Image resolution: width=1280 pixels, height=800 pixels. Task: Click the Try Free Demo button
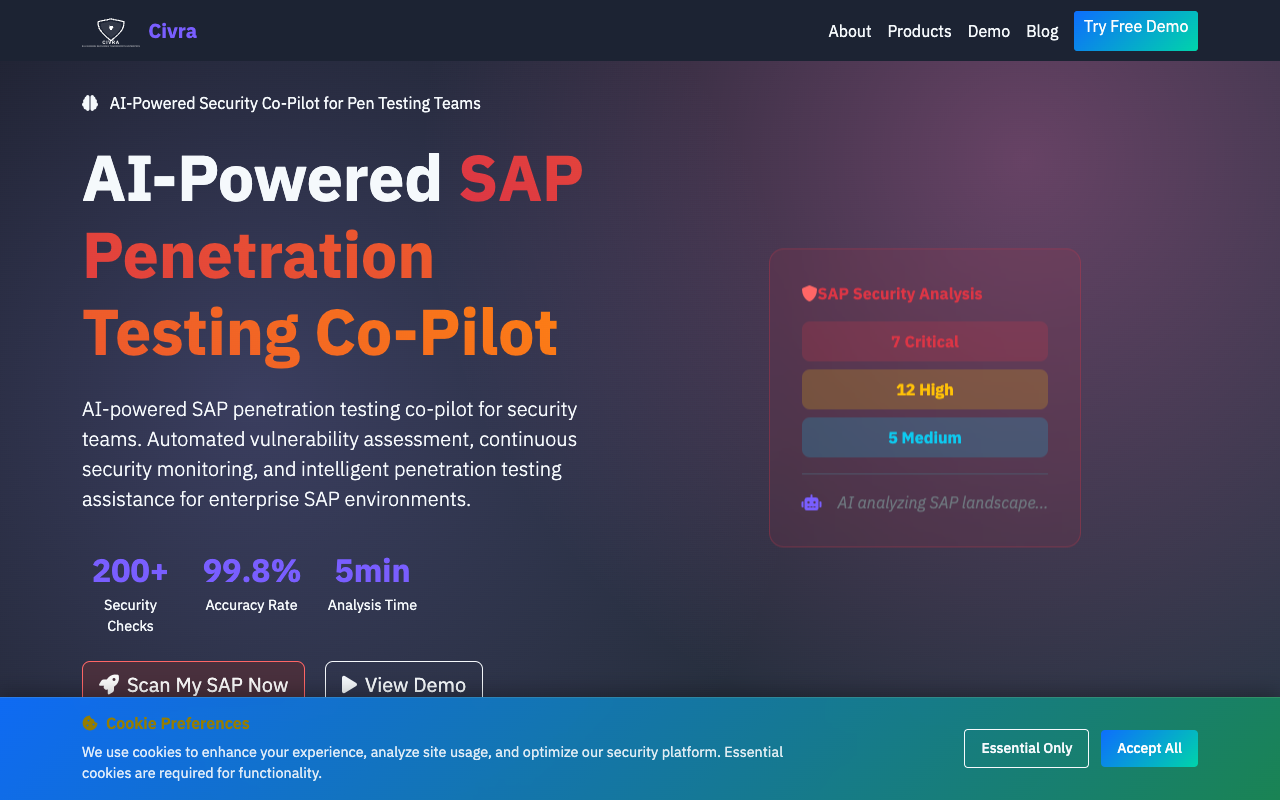click(1135, 31)
